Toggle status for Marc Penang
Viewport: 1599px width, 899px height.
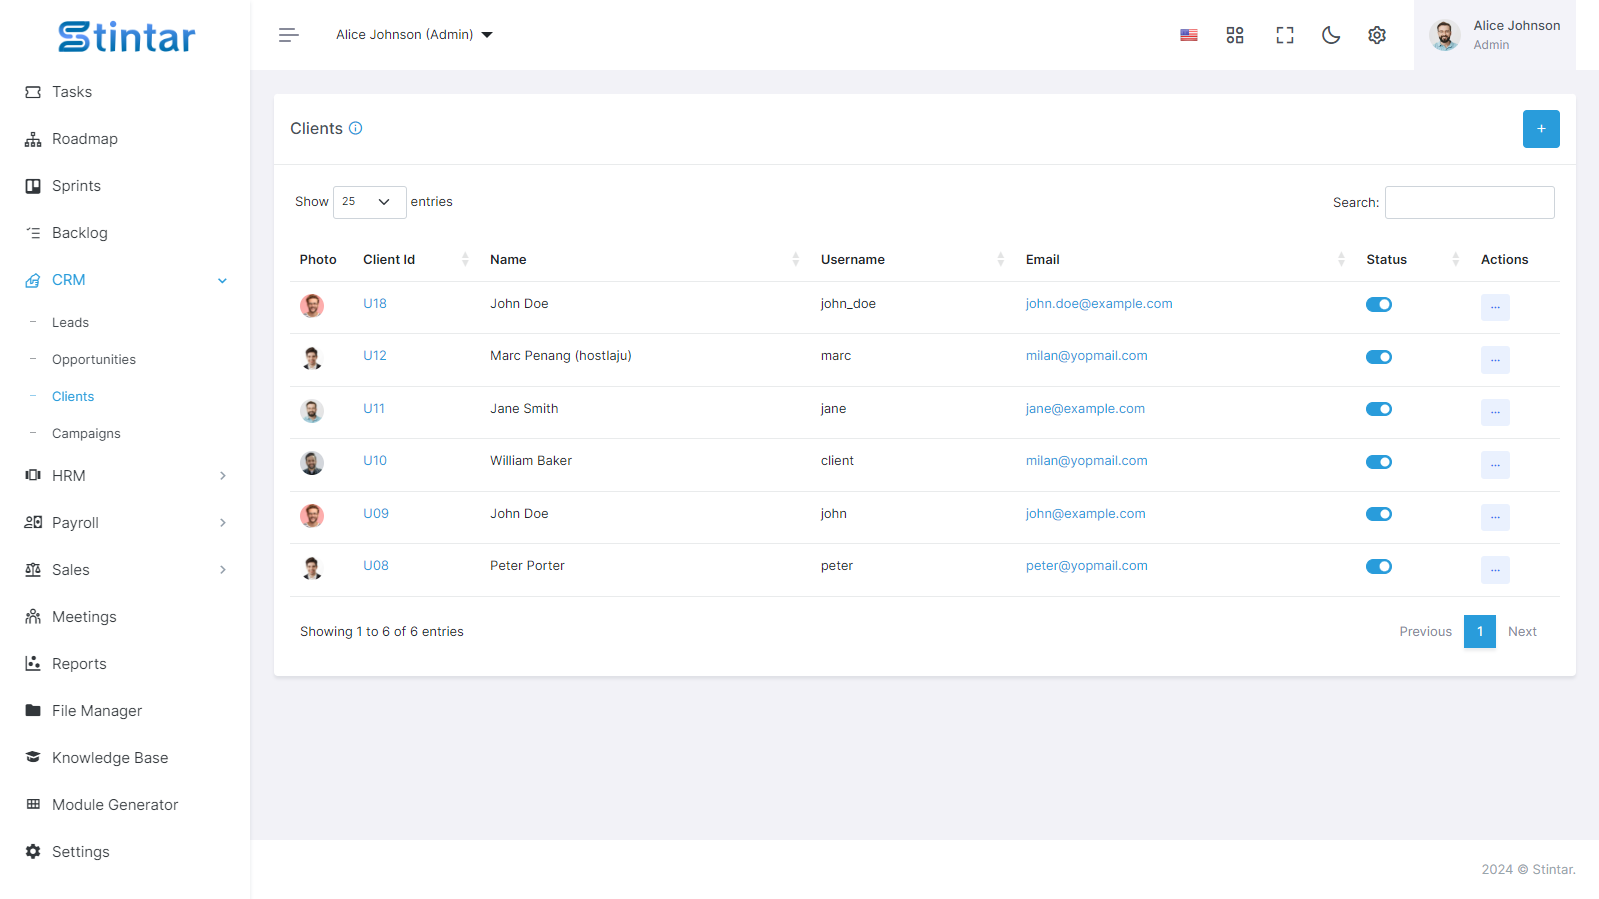tap(1379, 357)
